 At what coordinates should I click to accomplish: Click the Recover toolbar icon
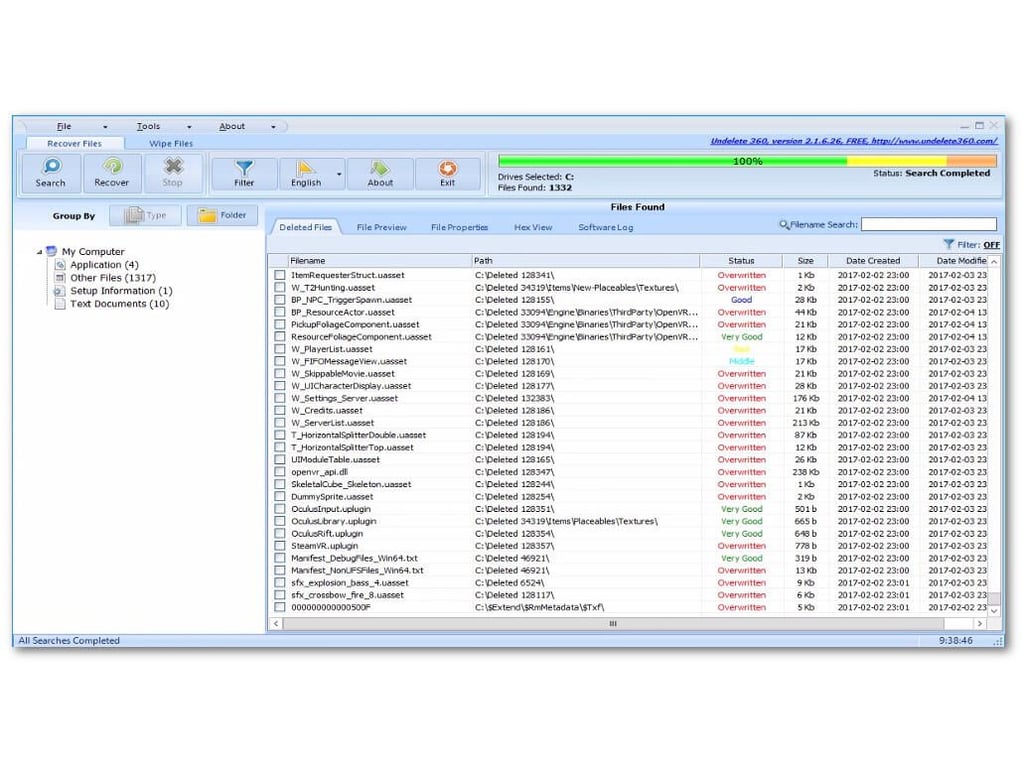(x=112, y=172)
